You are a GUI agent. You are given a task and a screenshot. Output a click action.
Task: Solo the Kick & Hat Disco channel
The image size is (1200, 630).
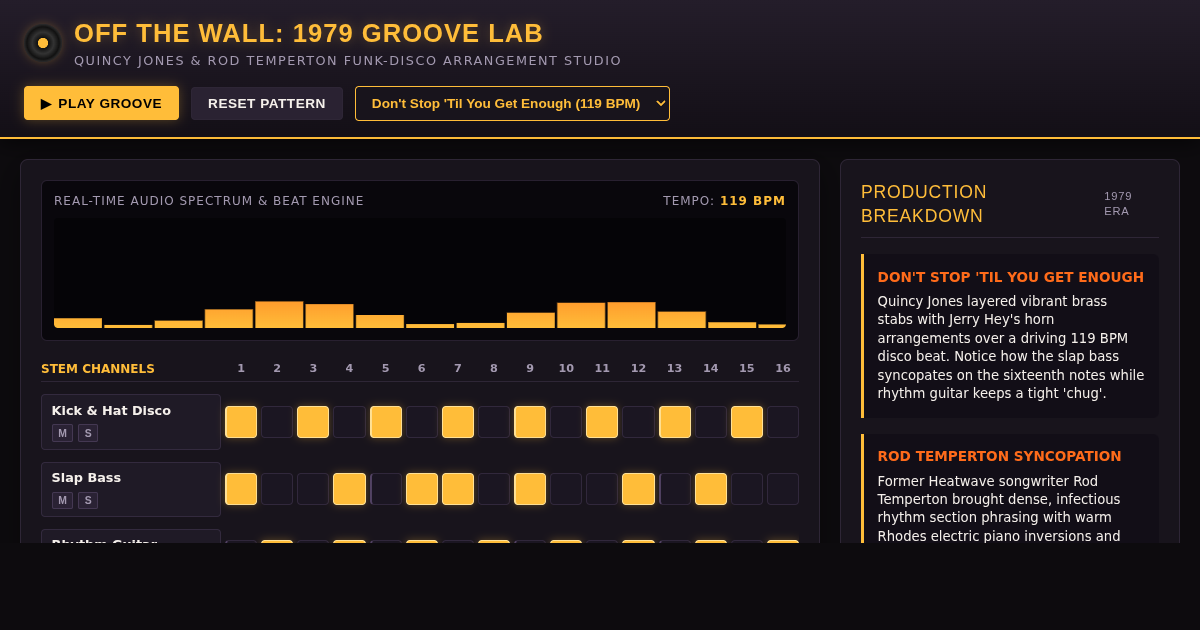88,433
